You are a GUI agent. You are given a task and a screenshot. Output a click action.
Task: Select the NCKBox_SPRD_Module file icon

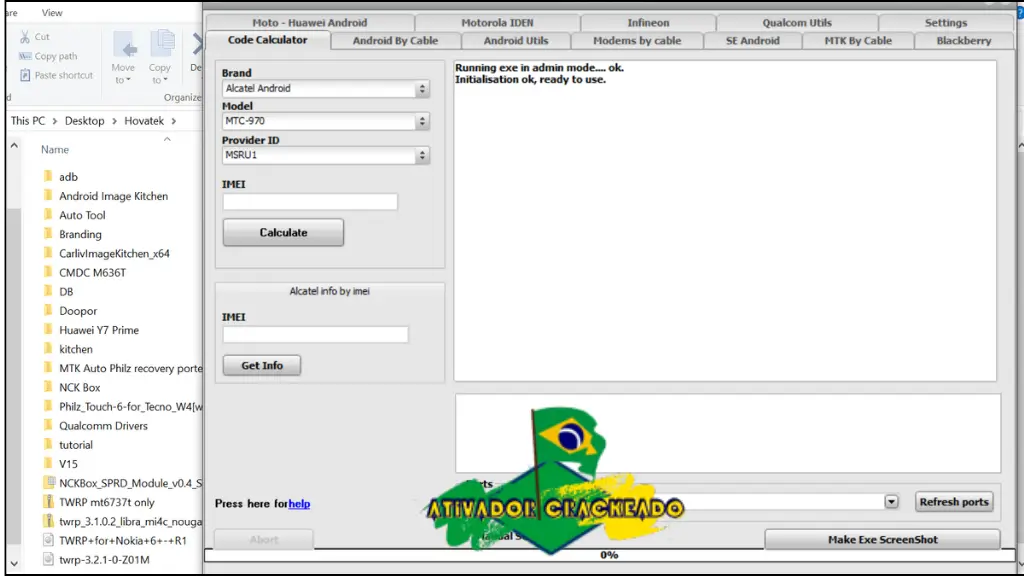48,483
